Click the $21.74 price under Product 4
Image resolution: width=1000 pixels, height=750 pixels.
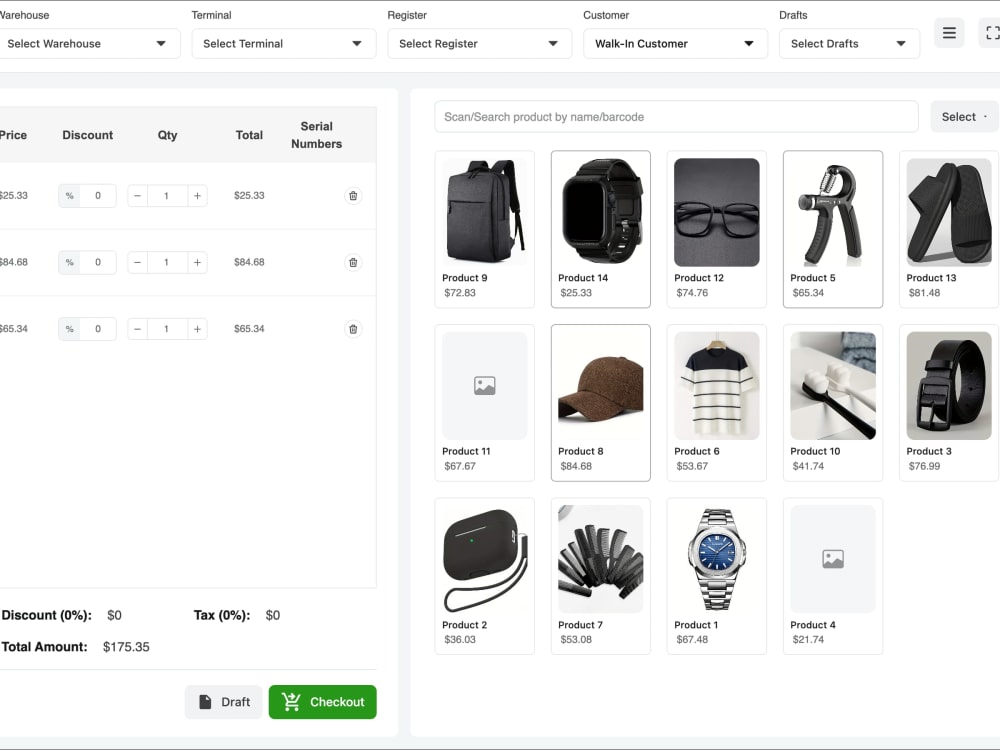808,640
